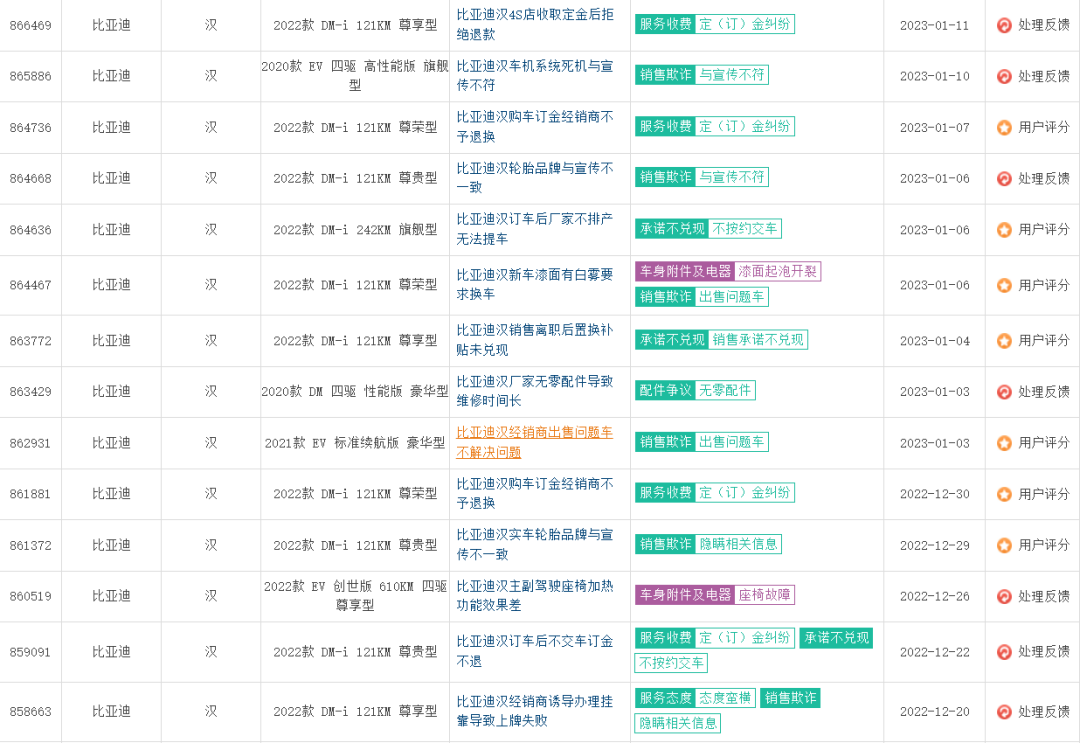Image resolution: width=1080 pixels, height=743 pixels.
Task: Click the 处理反馈 icon for complaint 863429
Action: coord(1004,392)
